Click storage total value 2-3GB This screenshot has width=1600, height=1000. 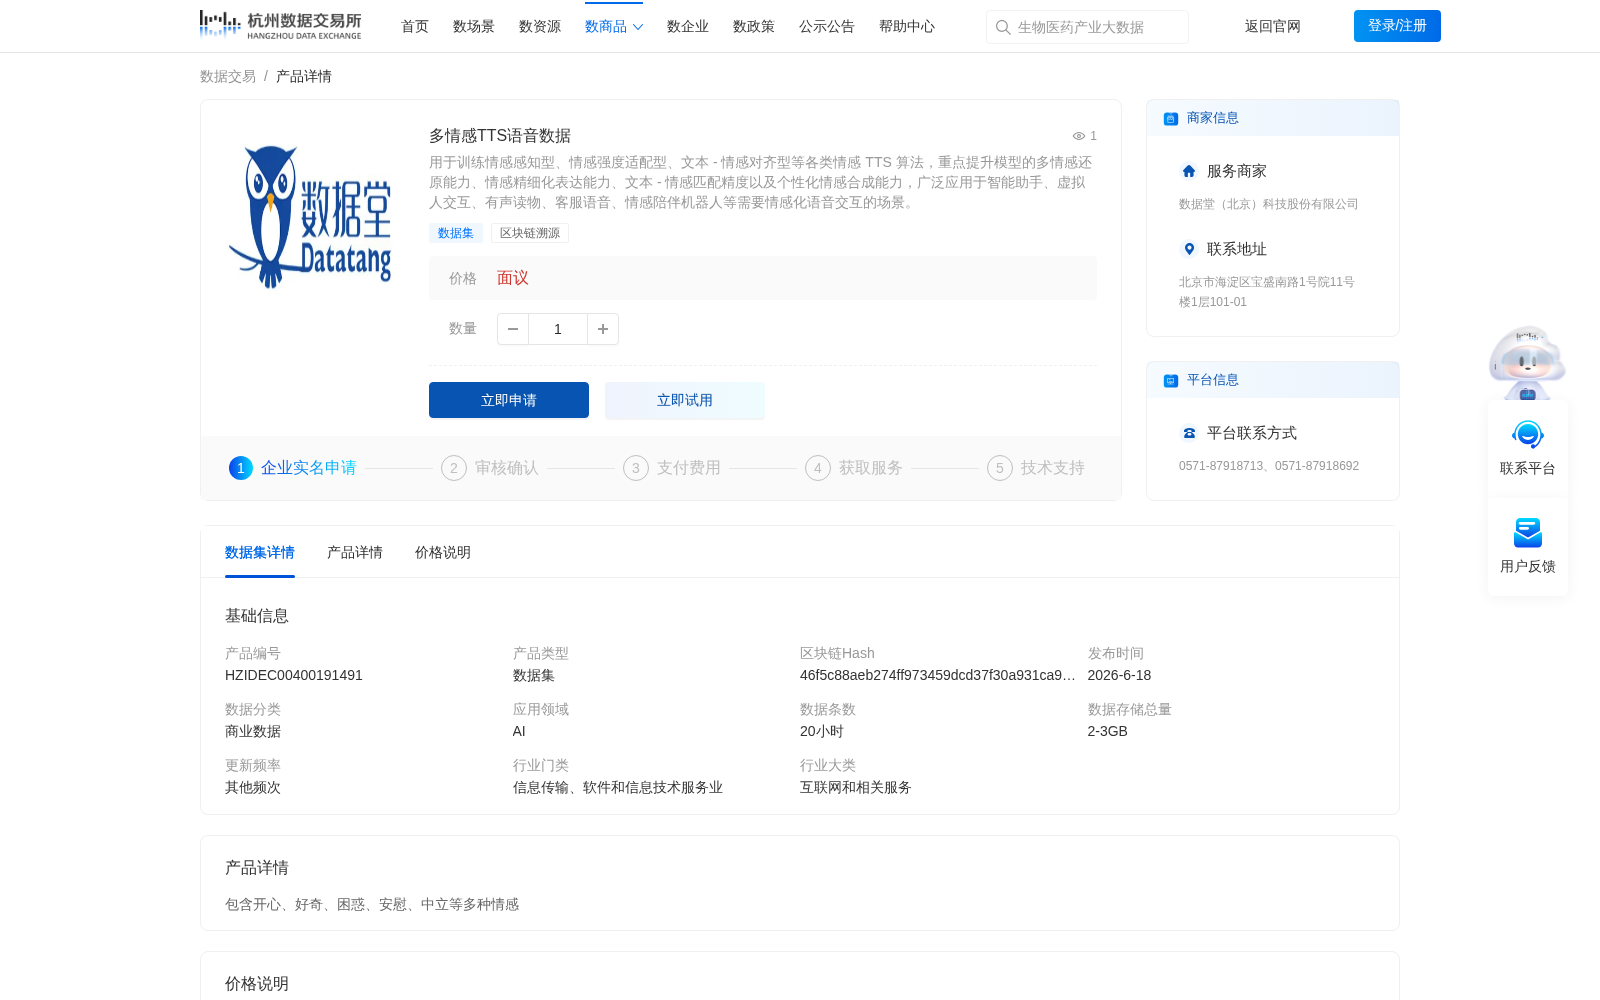[x=1108, y=731]
